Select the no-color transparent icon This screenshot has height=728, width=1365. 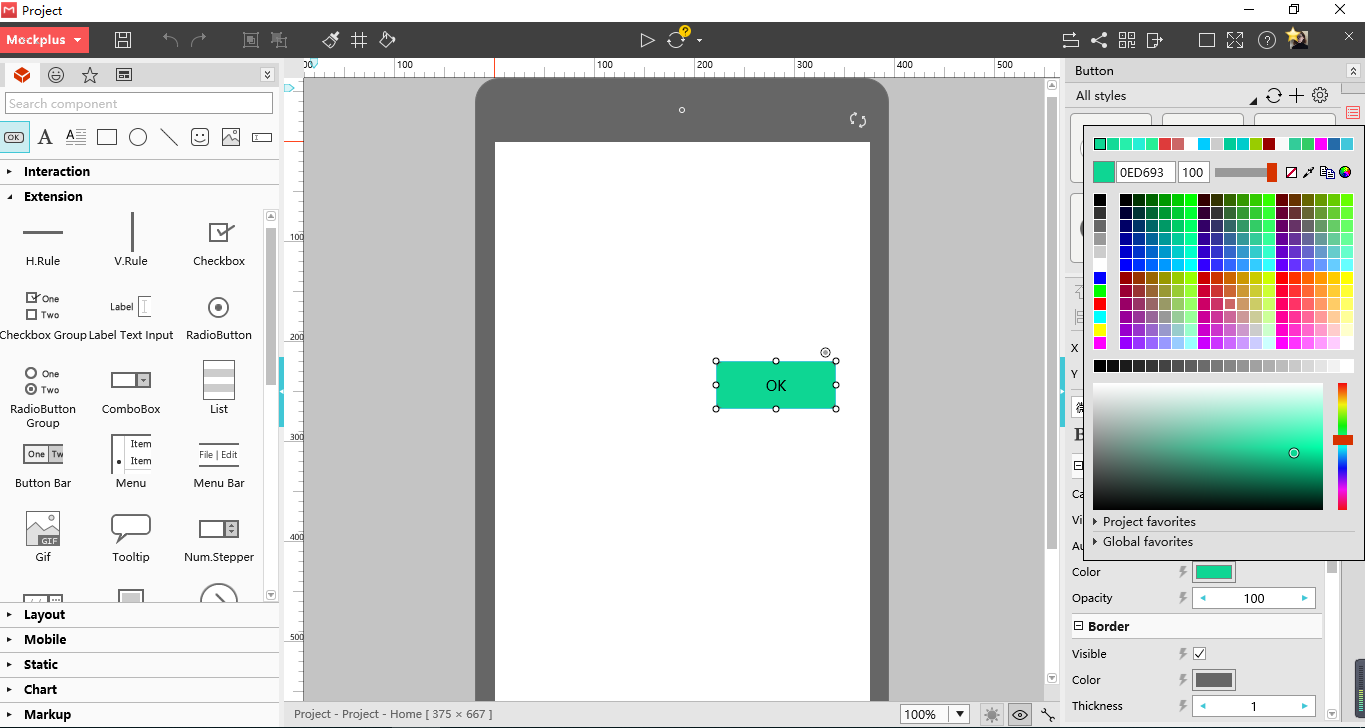[1291, 172]
